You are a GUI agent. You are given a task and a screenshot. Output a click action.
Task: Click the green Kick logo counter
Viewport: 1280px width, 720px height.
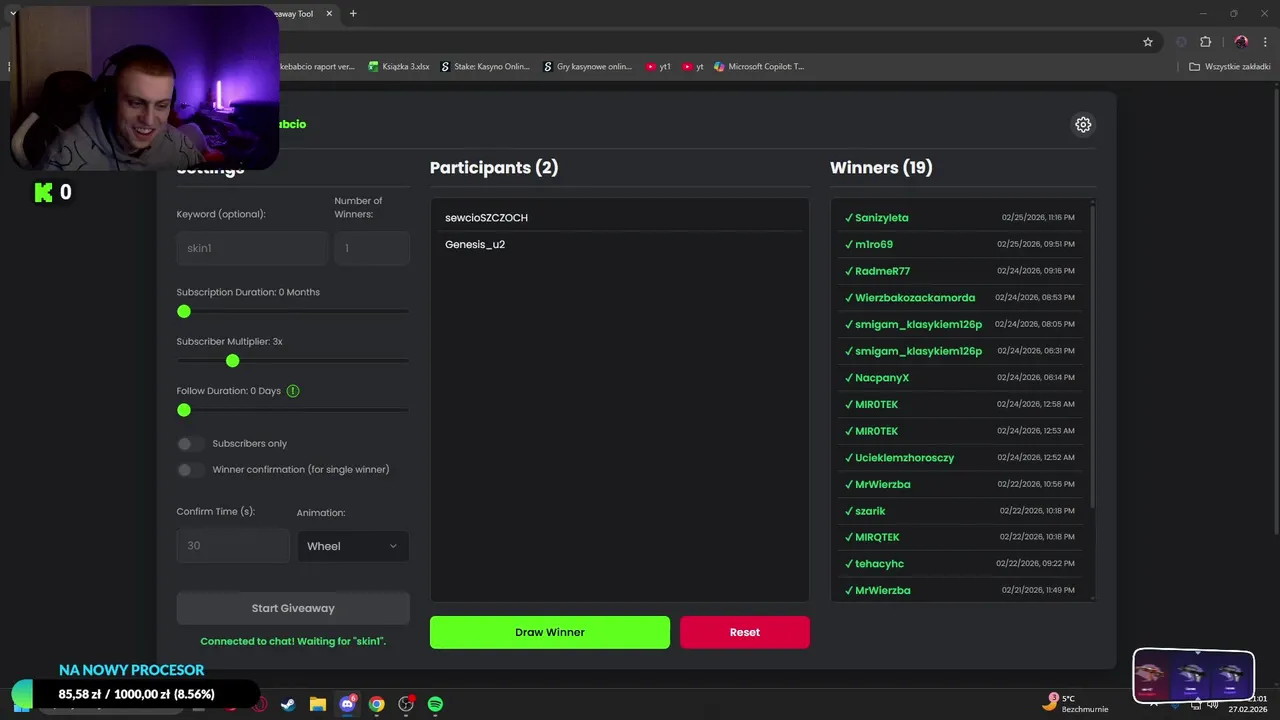click(x=53, y=192)
